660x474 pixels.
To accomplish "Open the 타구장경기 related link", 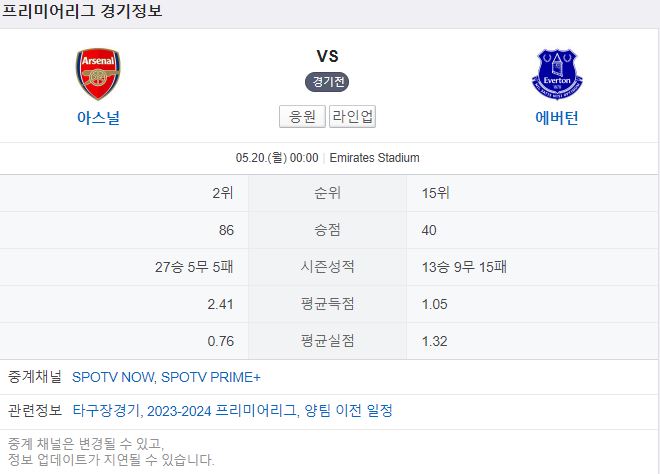I will pyautogui.click(x=106, y=410).
